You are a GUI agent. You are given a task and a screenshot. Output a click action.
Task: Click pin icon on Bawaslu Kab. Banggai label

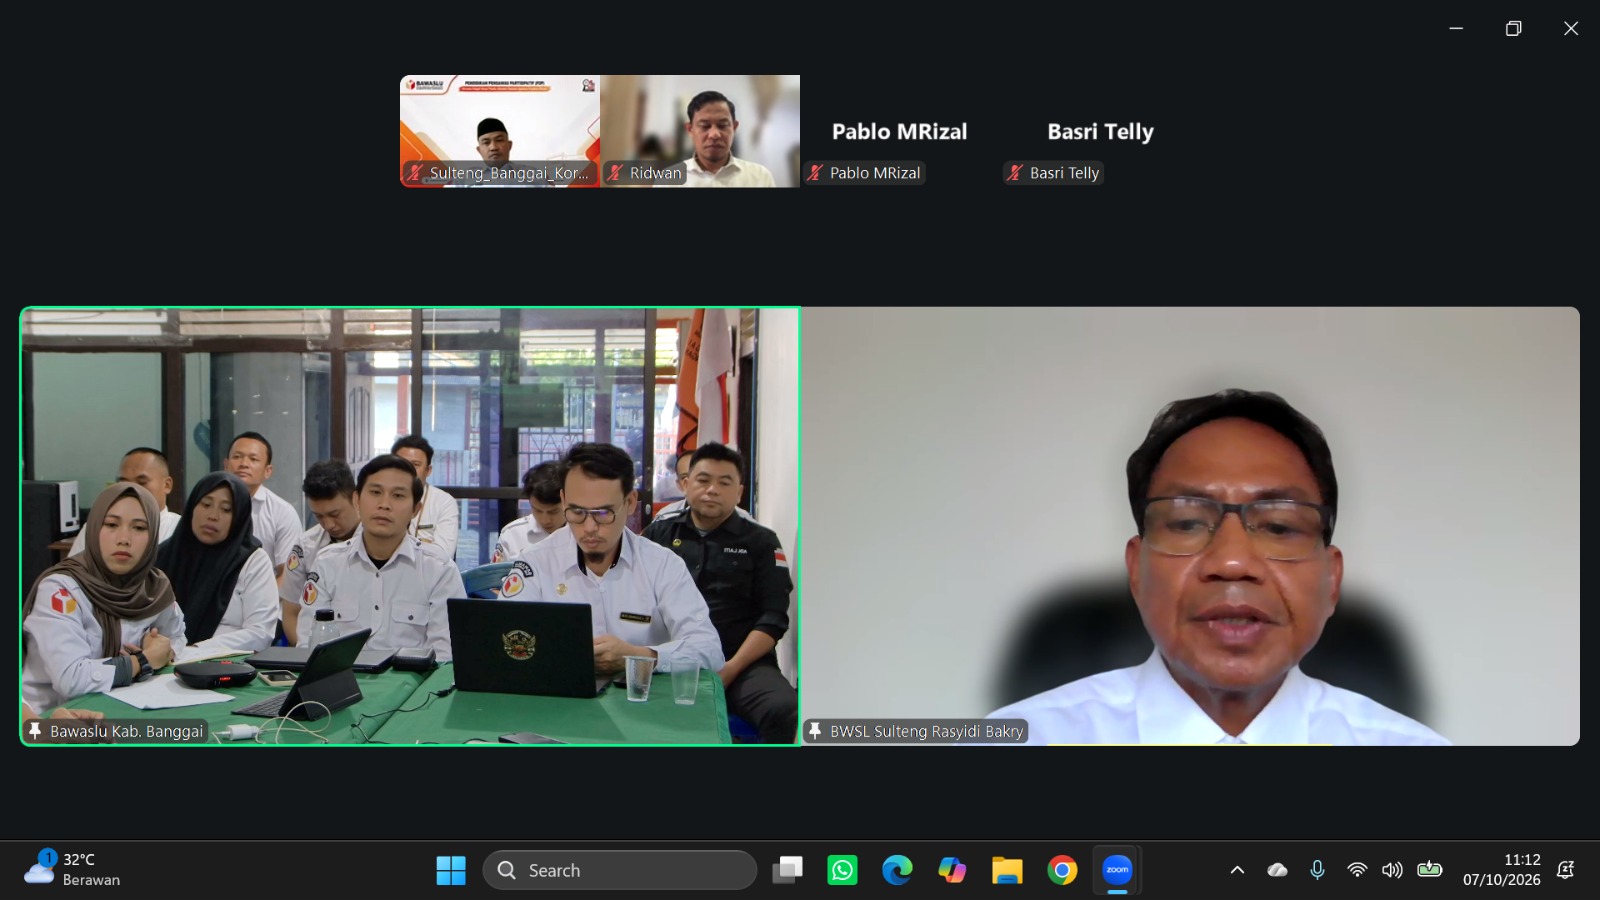tap(35, 731)
